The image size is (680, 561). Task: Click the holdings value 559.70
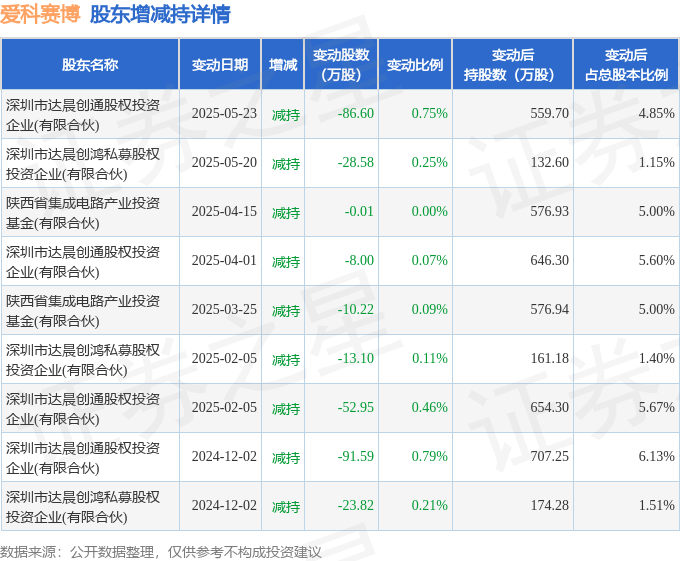click(549, 114)
